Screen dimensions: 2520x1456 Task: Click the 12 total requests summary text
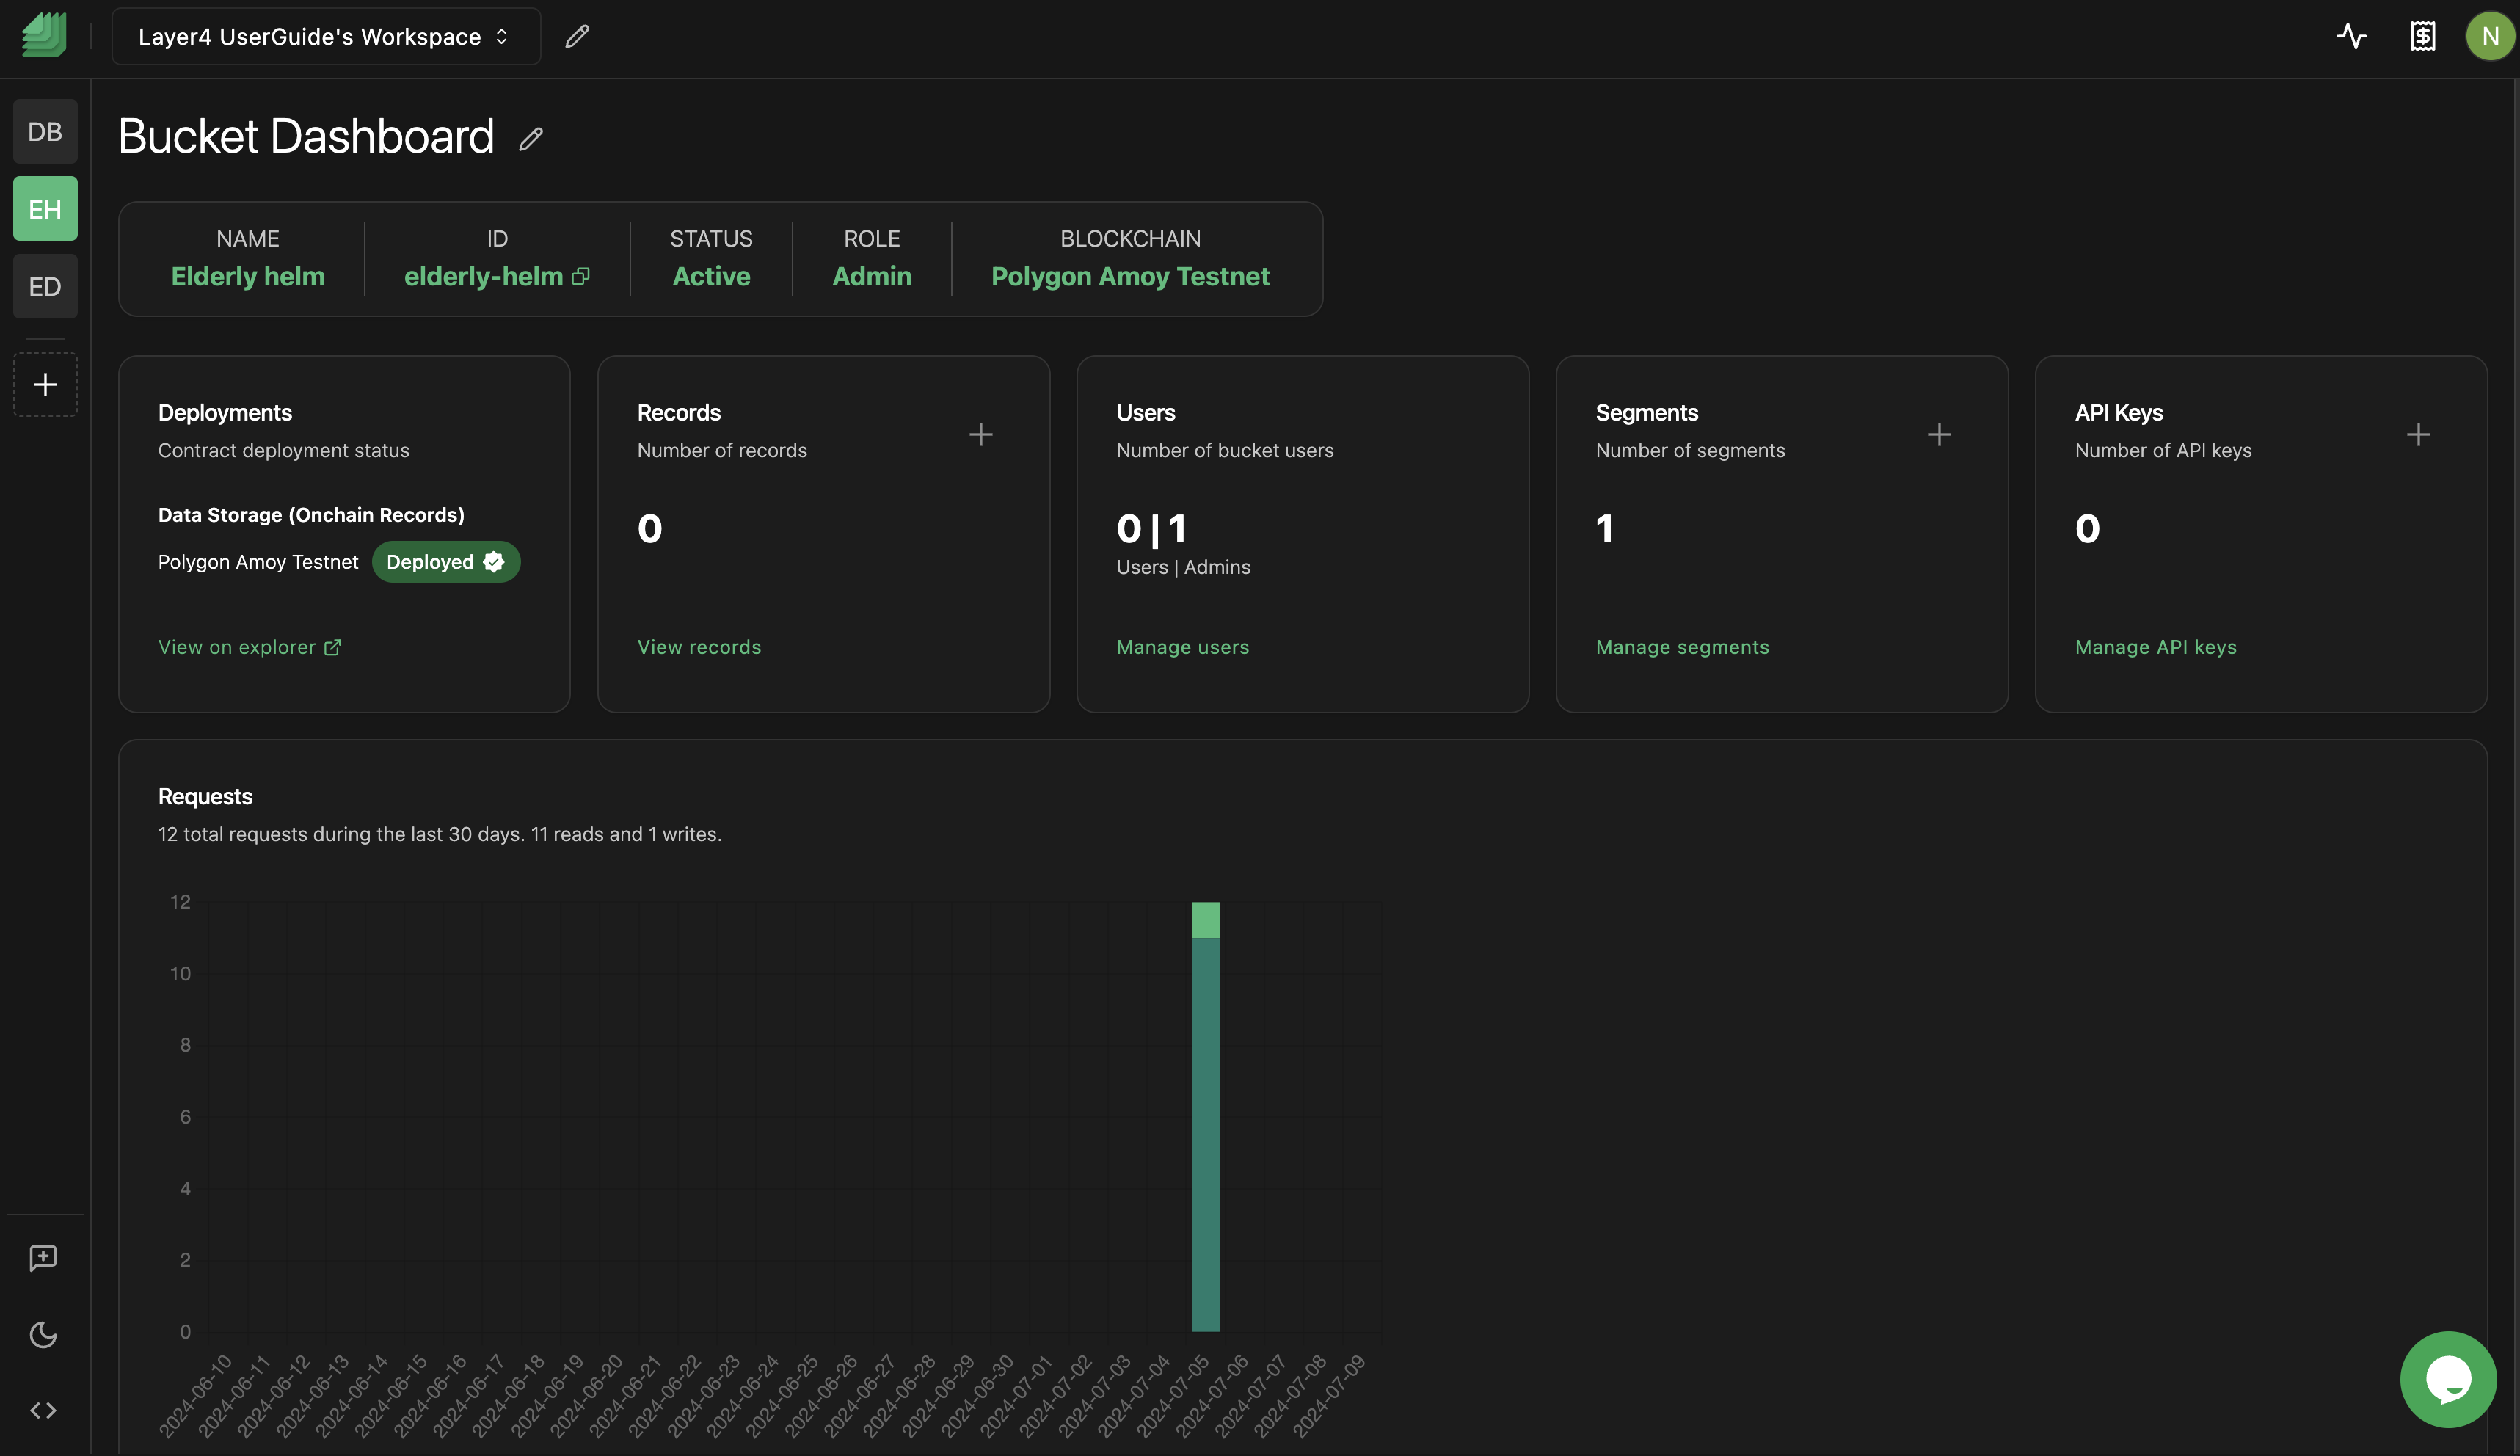[440, 835]
